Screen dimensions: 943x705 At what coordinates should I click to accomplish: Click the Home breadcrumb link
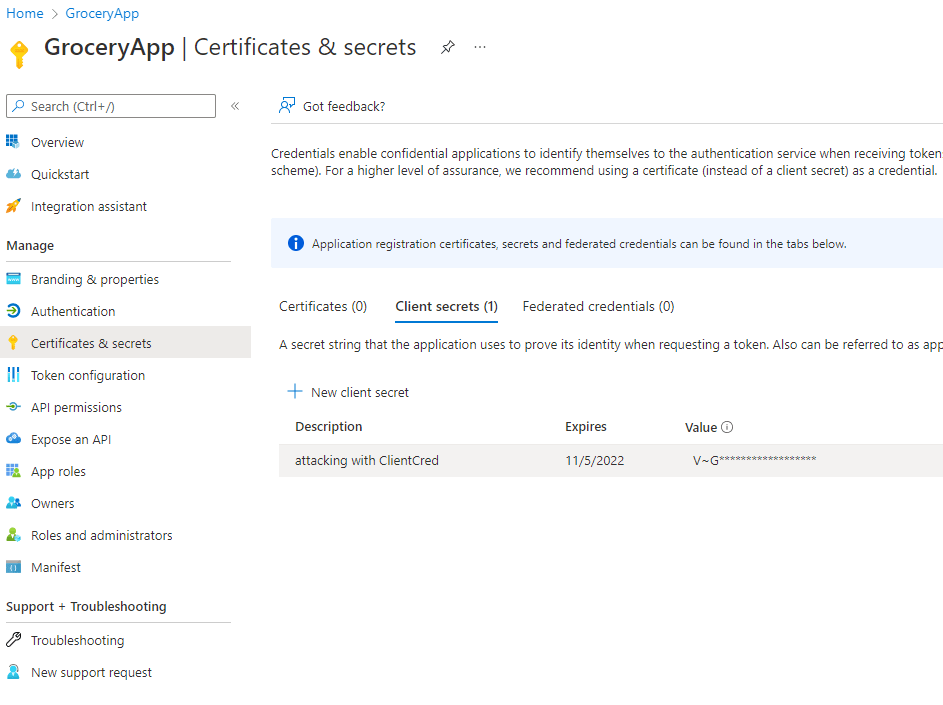(25, 14)
